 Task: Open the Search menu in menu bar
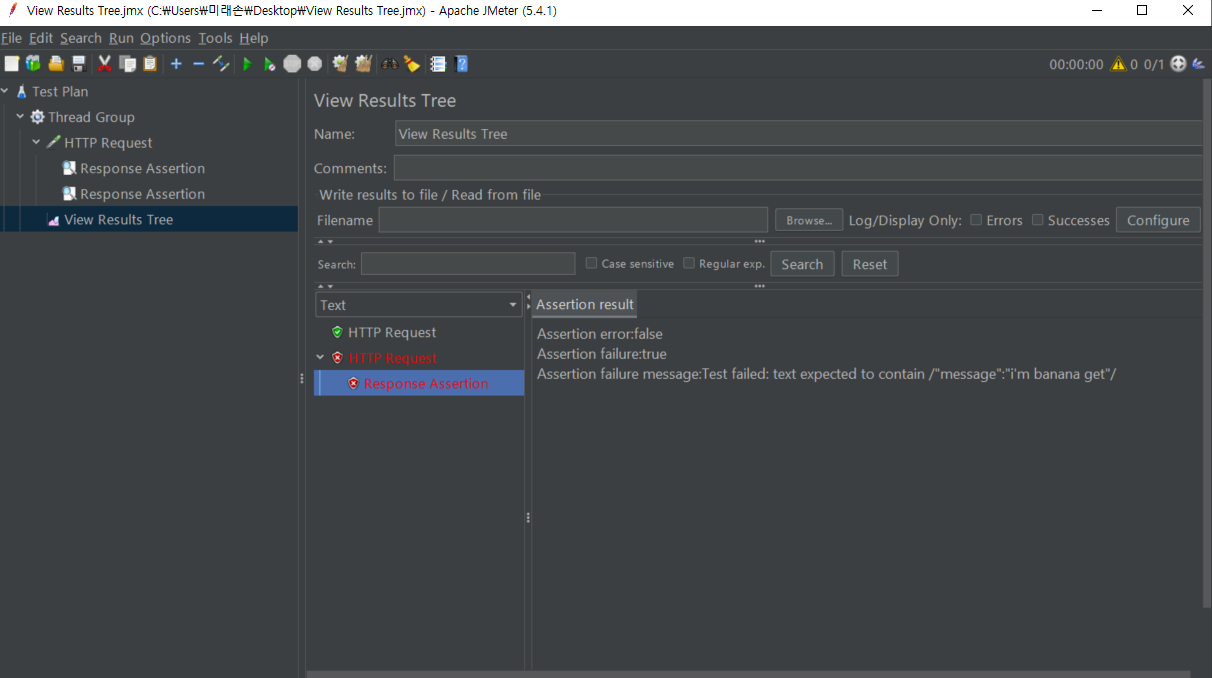pos(81,38)
